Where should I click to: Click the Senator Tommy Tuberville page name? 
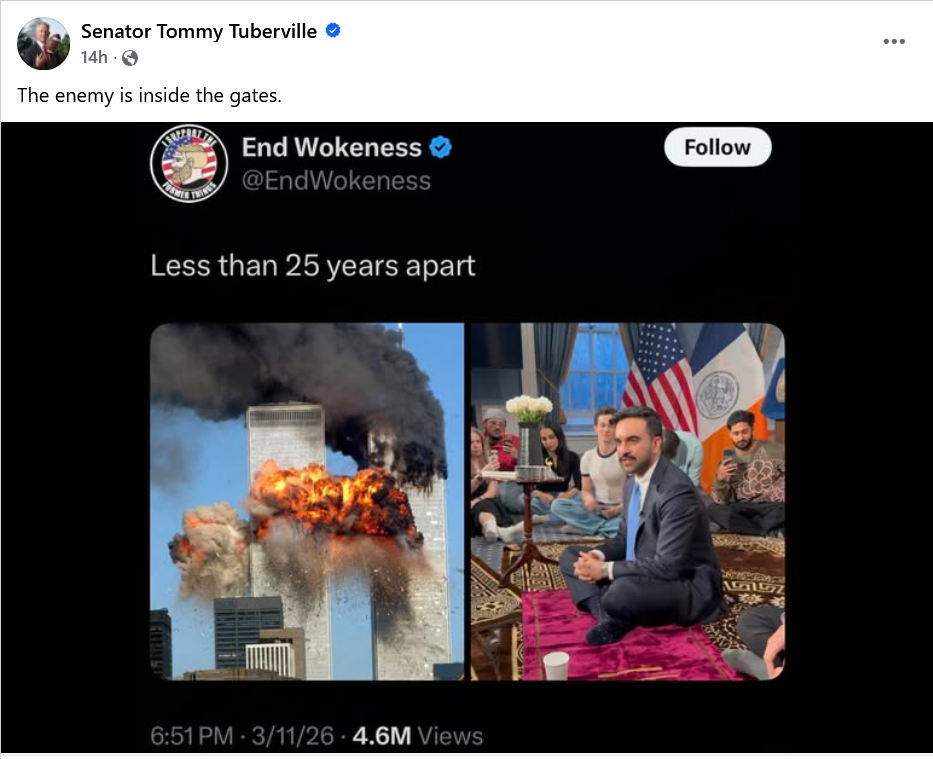199,31
